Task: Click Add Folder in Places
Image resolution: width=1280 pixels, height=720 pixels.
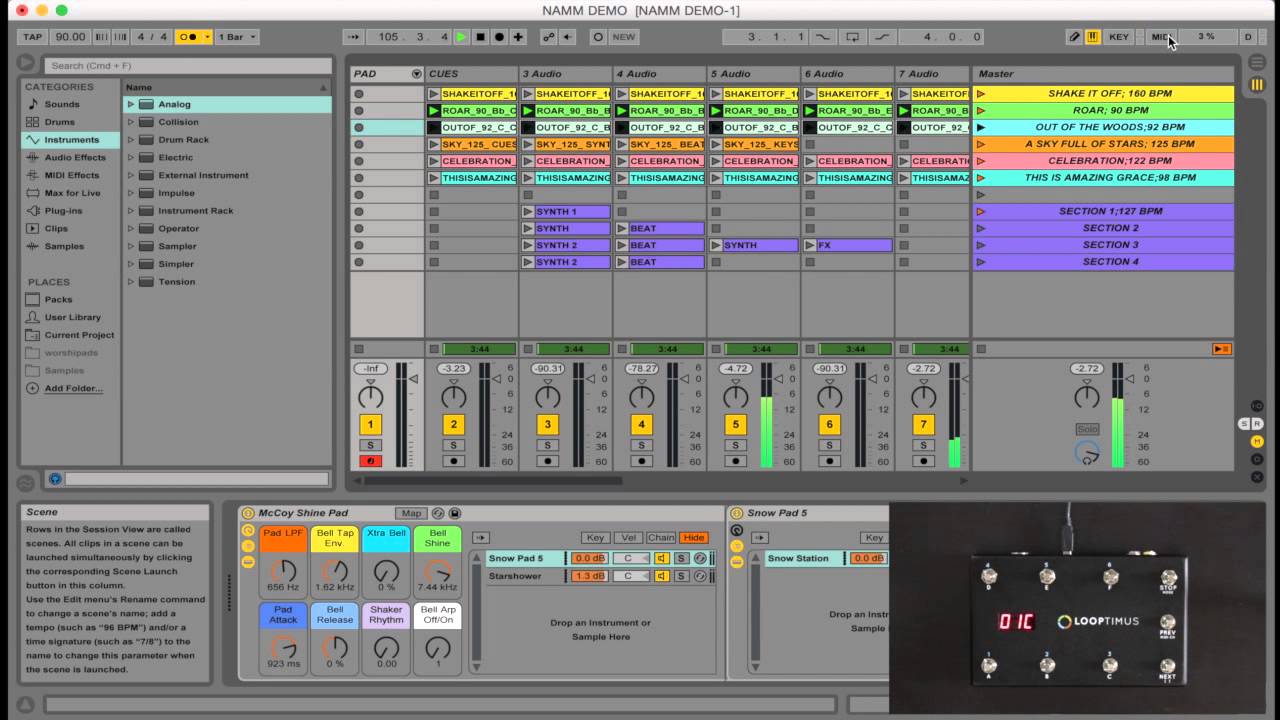Action: 73,388
